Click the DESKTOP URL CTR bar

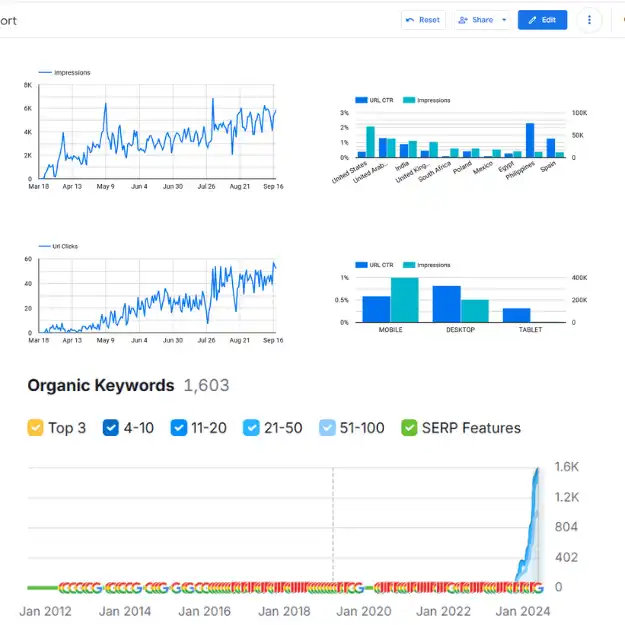point(446,304)
